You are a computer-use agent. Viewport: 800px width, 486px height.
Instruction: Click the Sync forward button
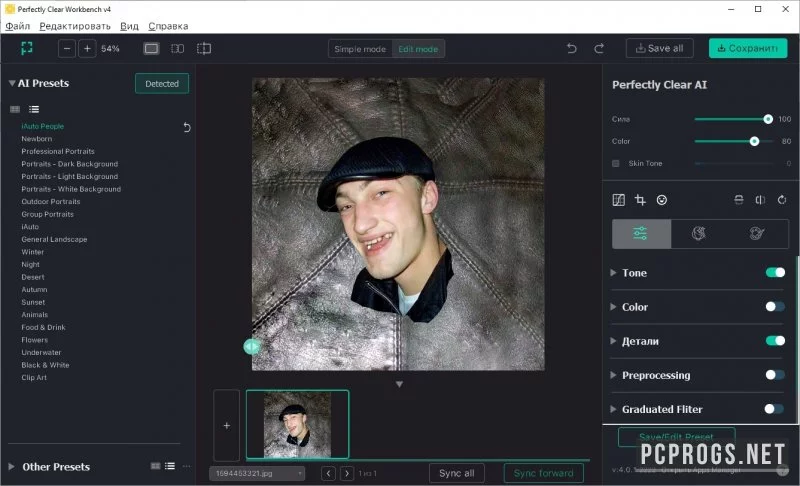(x=543, y=473)
